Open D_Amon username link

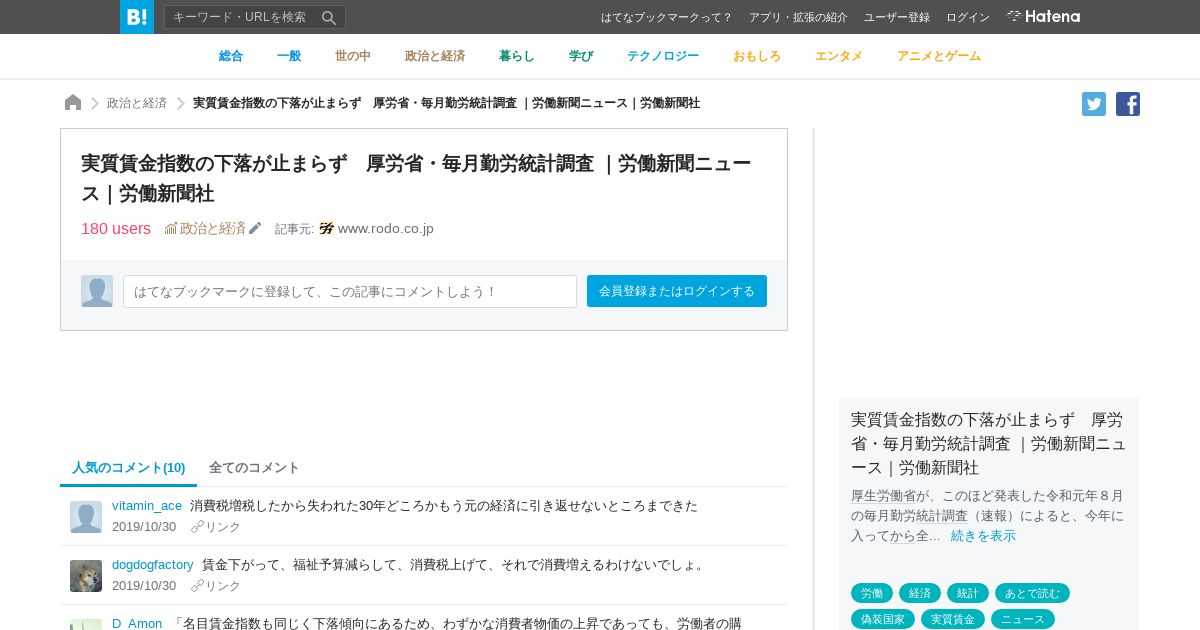(137, 623)
